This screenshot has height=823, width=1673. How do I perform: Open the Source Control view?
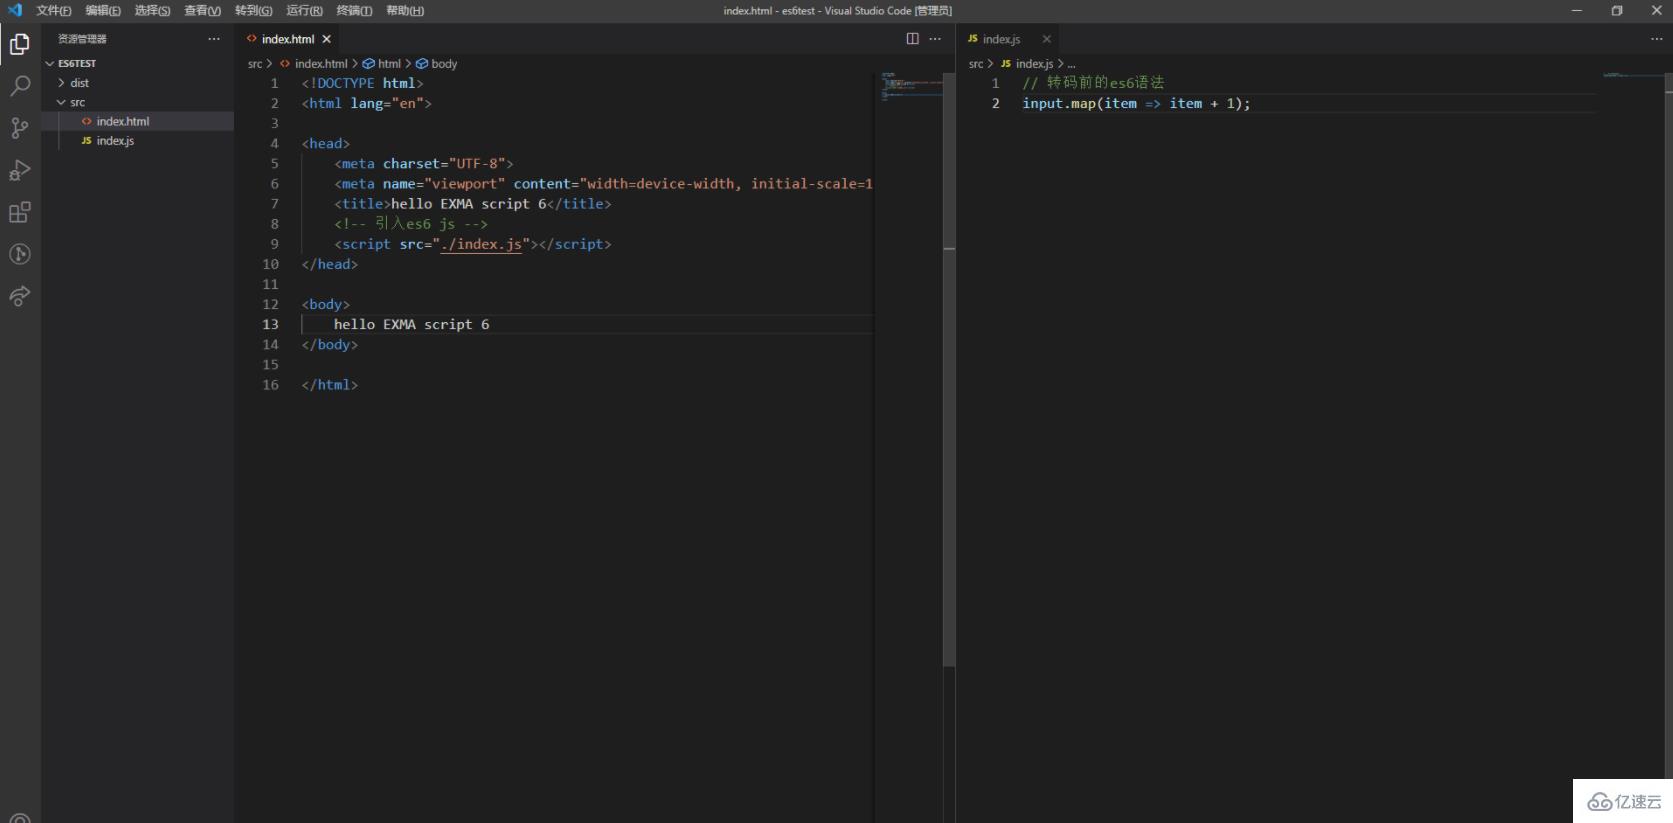(19, 128)
